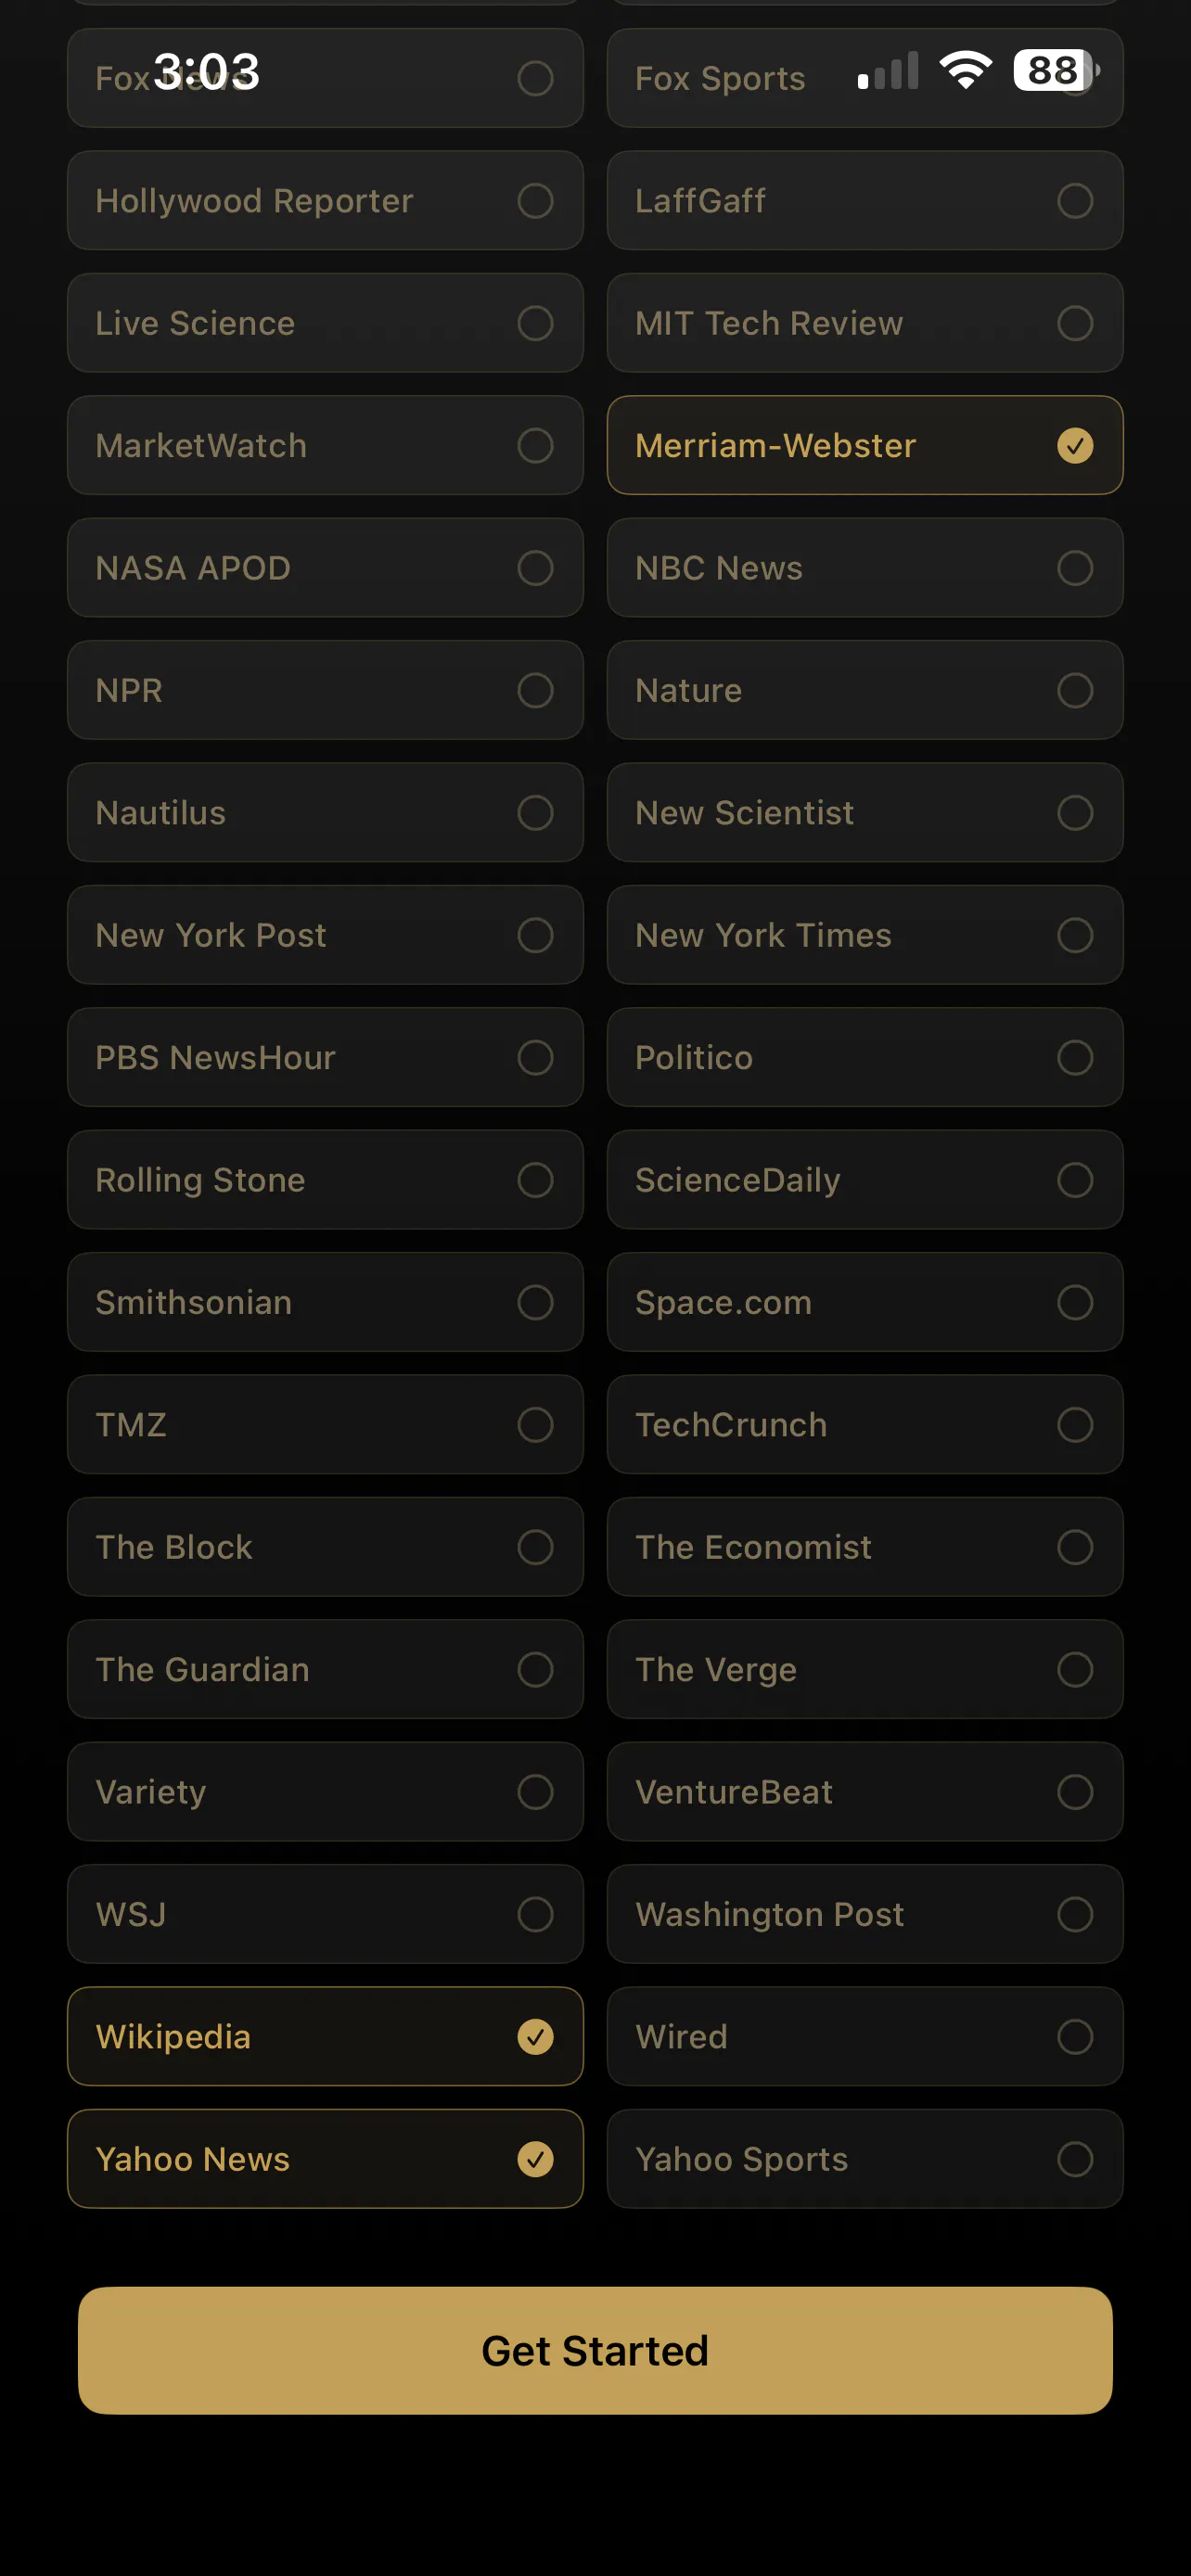Select the LaffGaff source
The image size is (1191, 2576).
[x=865, y=200]
